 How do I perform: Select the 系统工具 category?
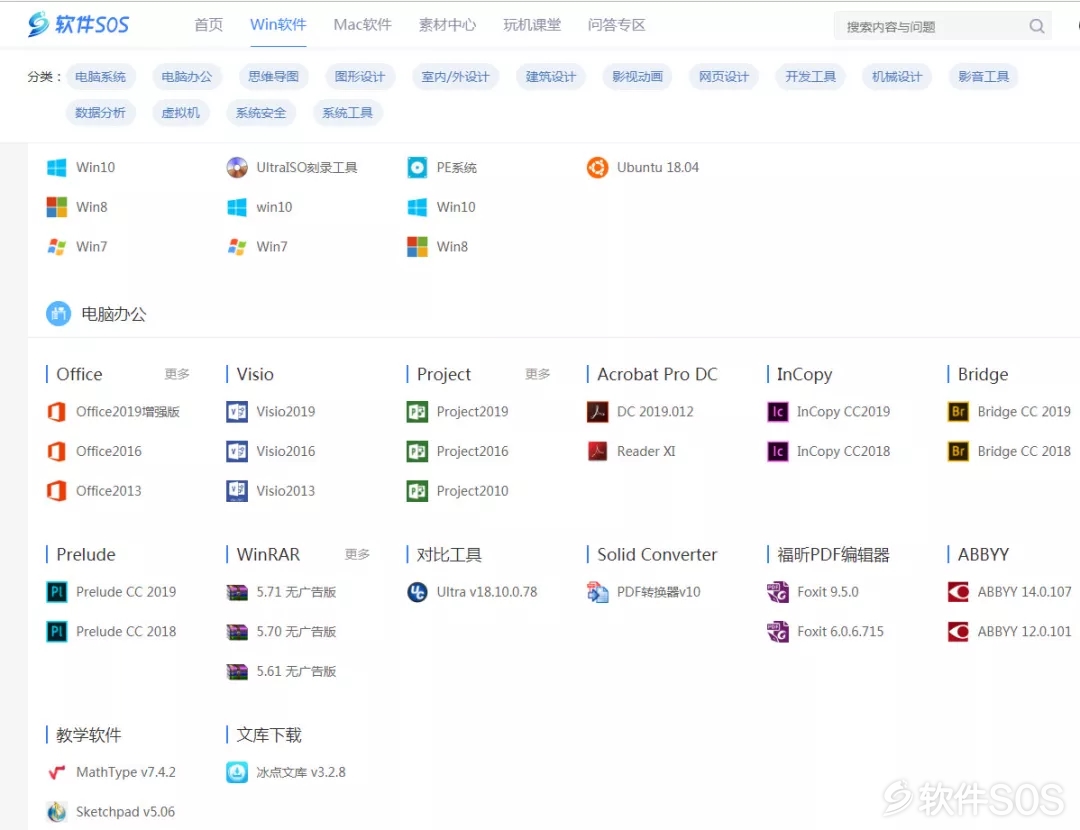pyautogui.click(x=347, y=112)
